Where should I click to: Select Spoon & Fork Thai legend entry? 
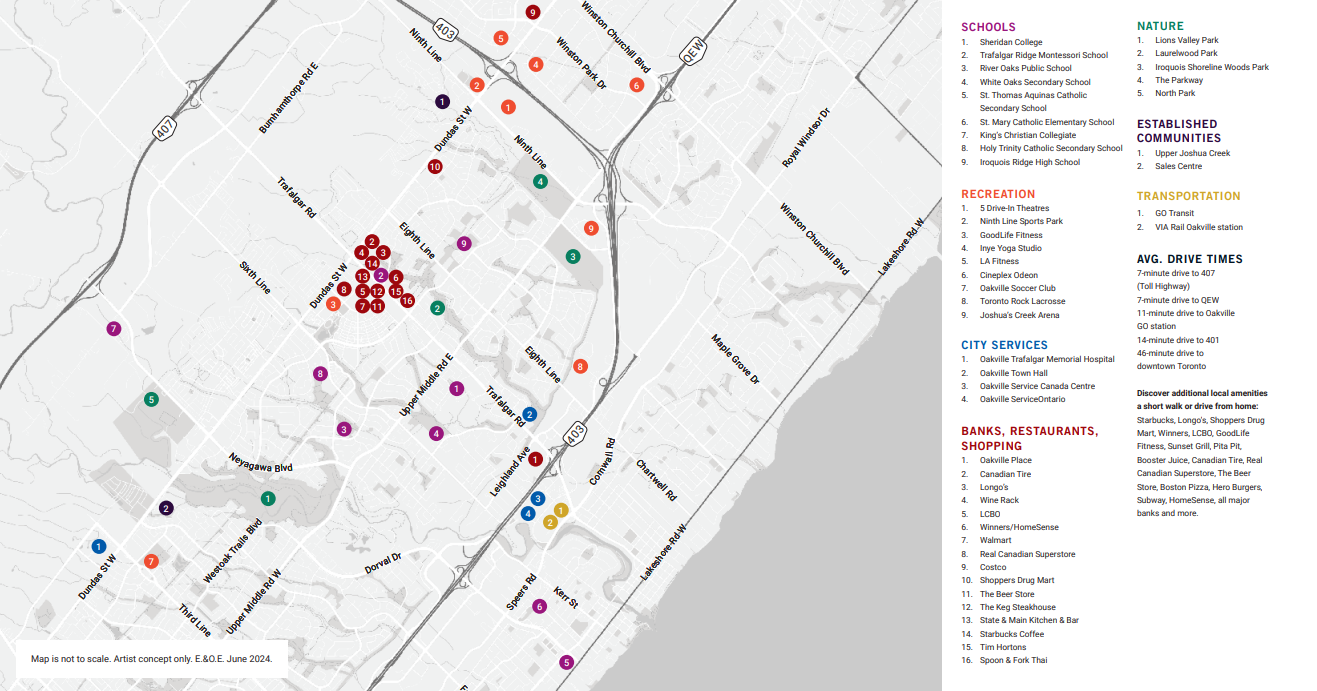point(1013,660)
